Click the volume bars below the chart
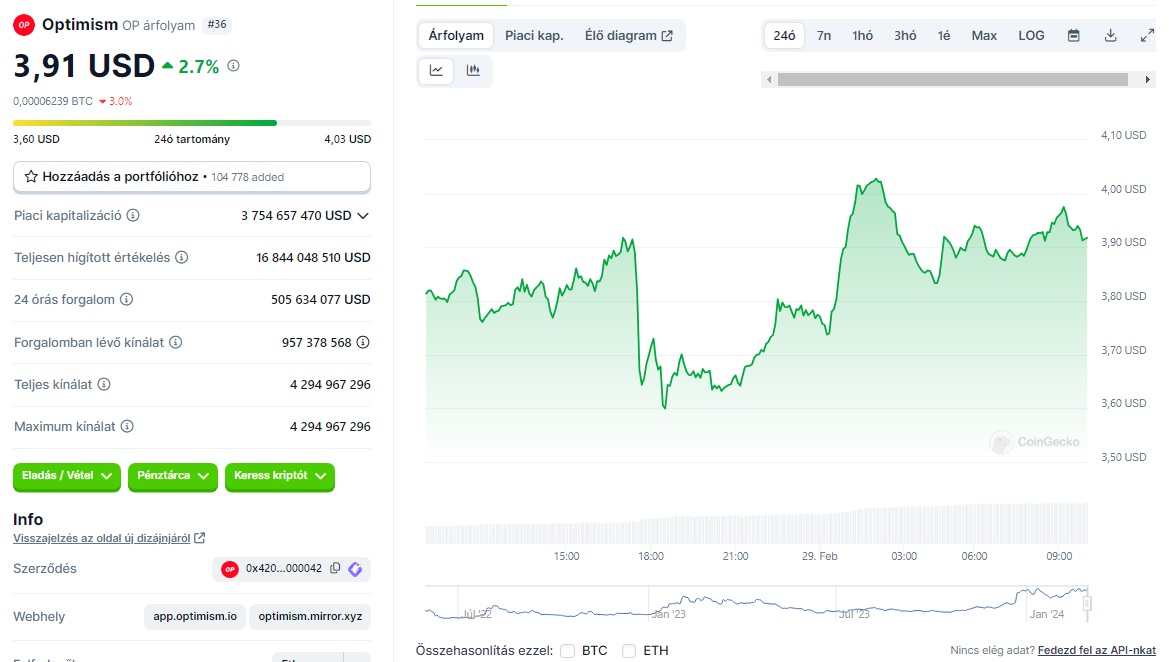This screenshot has height=662, width=1169. point(756,523)
